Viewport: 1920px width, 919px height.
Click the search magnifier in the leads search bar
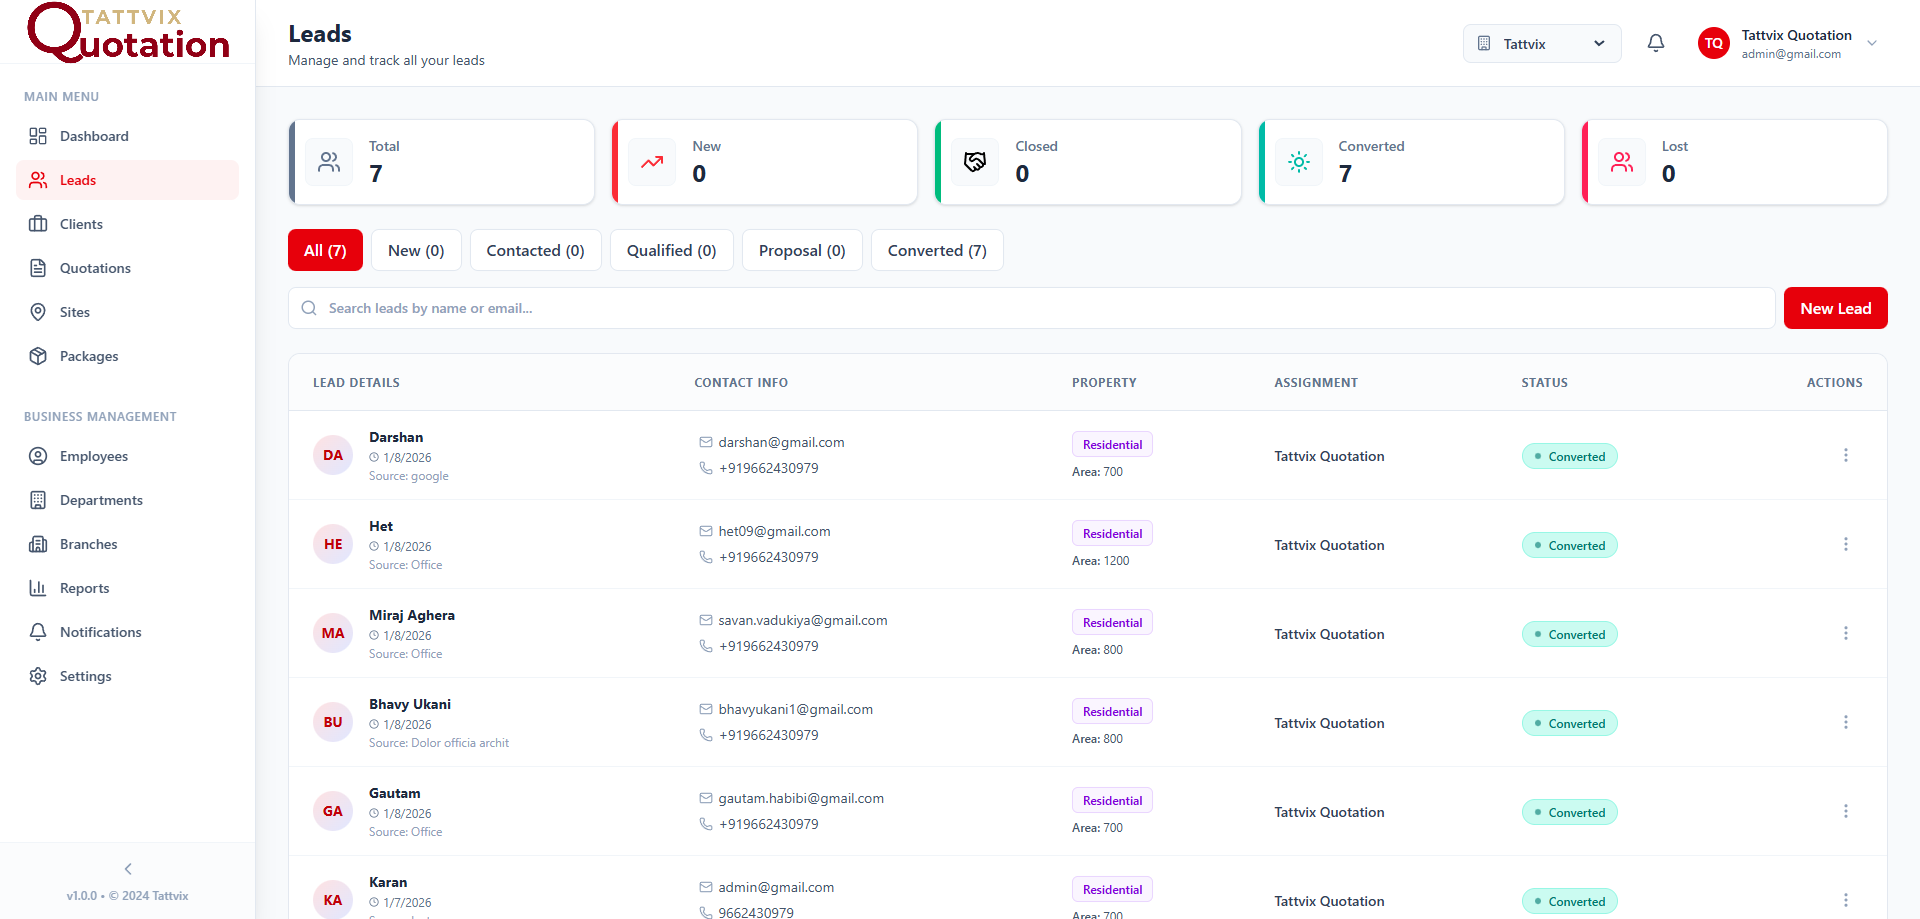(x=309, y=308)
